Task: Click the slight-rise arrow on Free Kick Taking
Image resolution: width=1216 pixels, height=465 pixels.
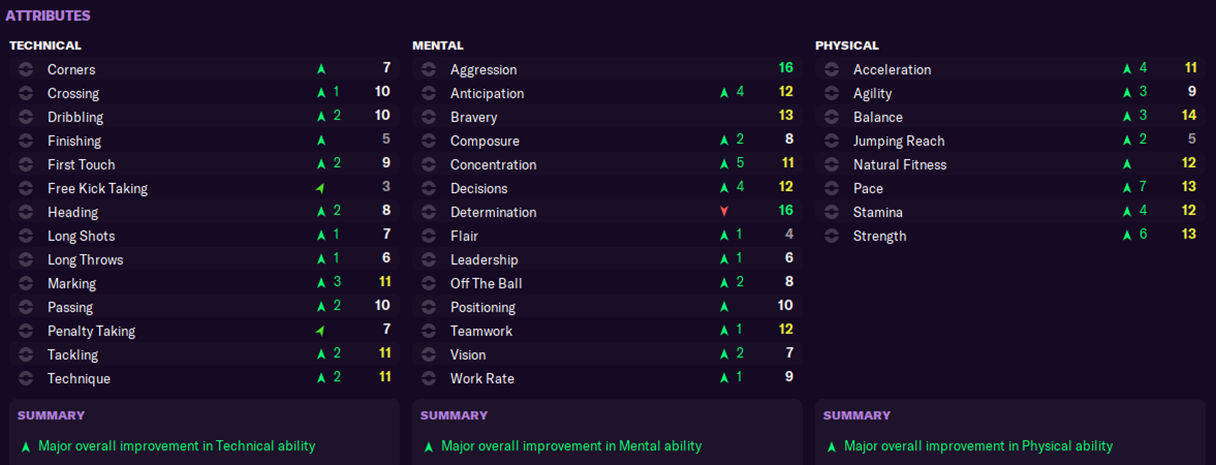Action: [x=321, y=189]
